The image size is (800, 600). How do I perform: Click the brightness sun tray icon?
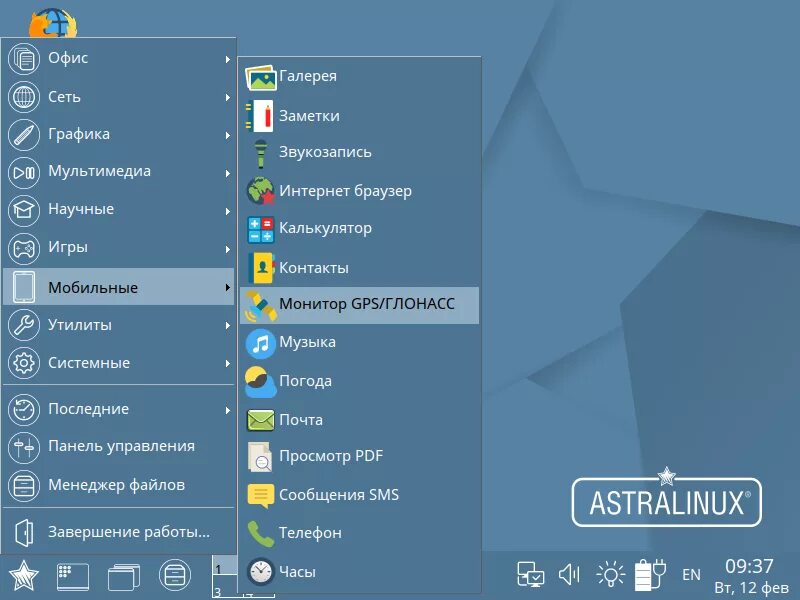pyautogui.click(x=610, y=574)
